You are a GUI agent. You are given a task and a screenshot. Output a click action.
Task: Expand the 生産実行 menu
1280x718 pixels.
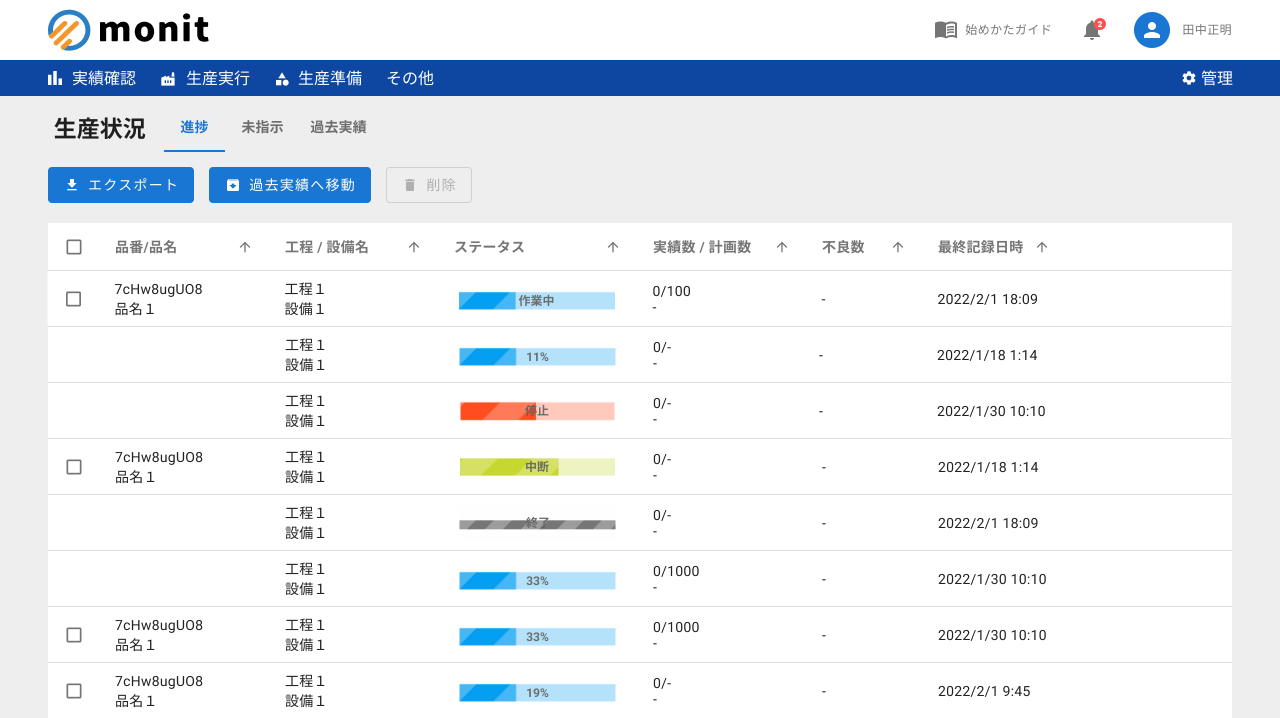pos(205,78)
